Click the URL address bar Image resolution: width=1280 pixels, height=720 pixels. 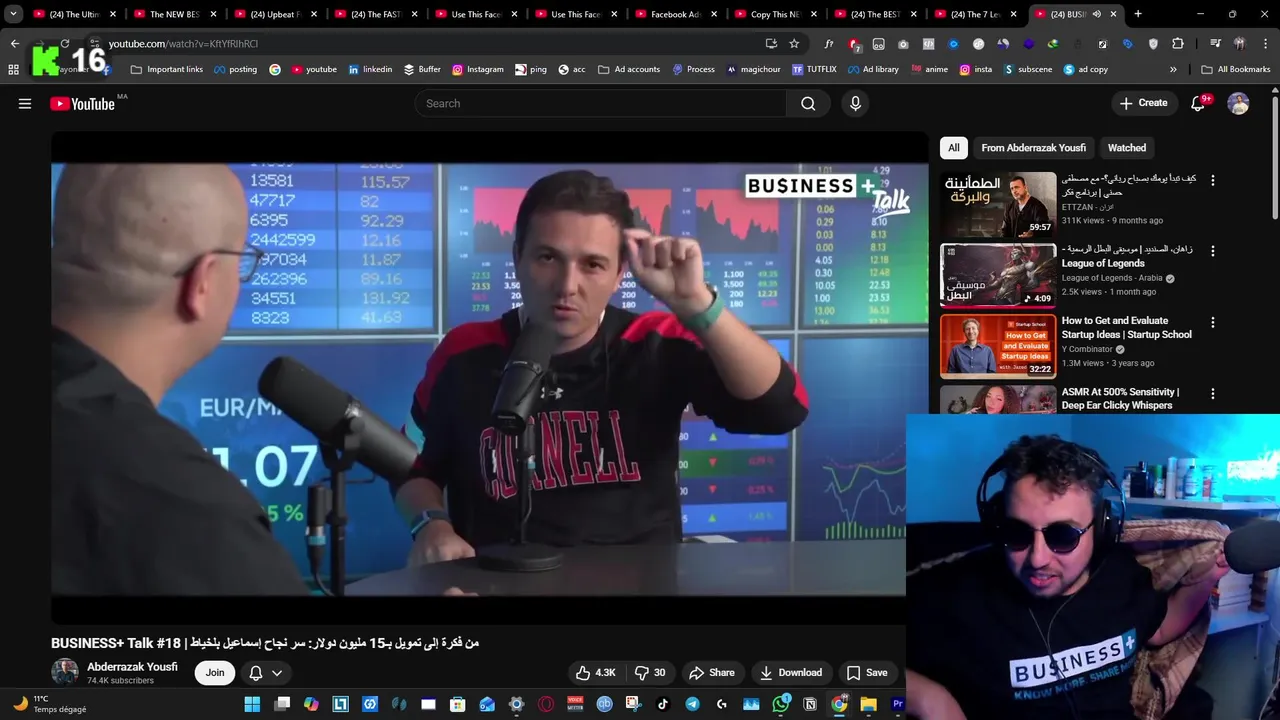coord(430,44)
